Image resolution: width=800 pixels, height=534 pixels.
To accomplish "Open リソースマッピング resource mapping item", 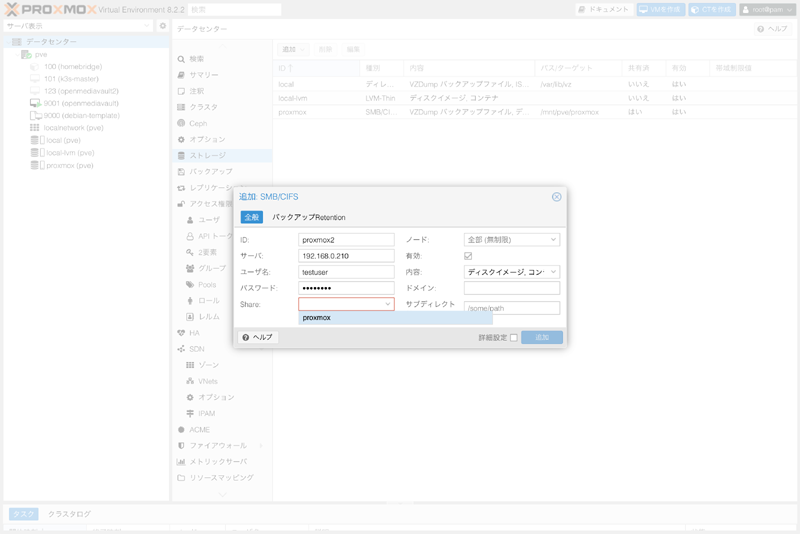I will pyautogui.click(x=222, y=478).
